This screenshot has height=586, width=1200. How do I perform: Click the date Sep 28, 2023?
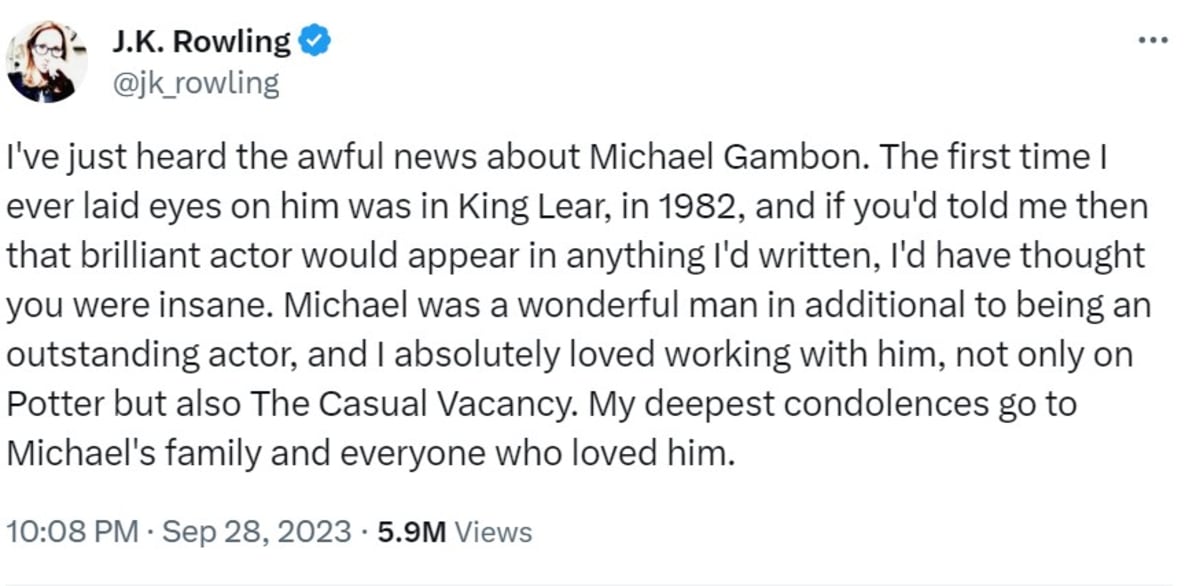point(255,531)
